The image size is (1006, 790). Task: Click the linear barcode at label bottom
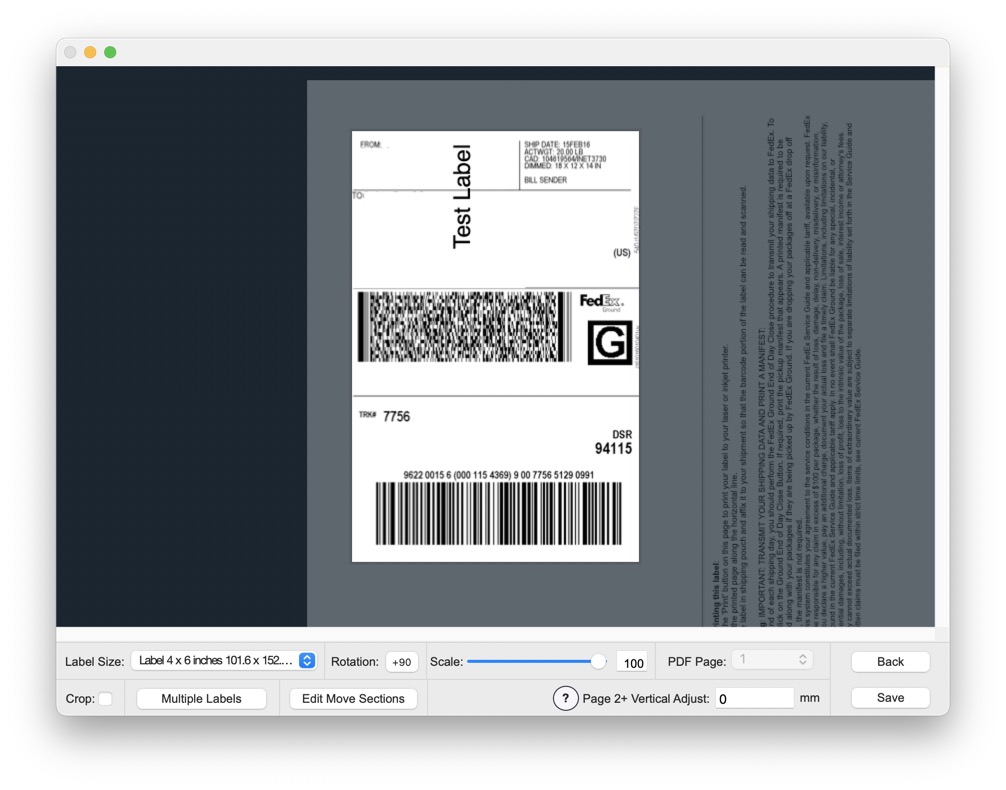coord(498,513)
